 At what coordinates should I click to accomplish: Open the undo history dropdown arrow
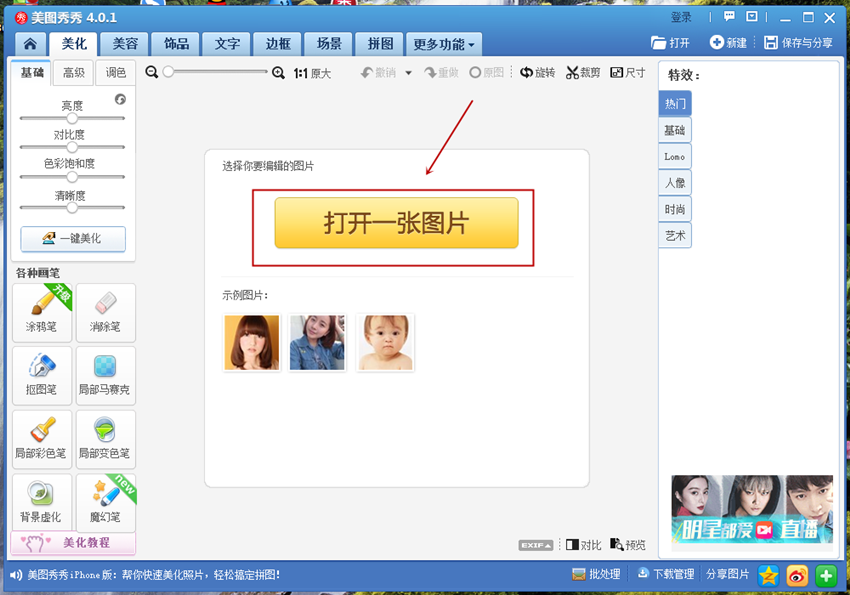(408, 73)
